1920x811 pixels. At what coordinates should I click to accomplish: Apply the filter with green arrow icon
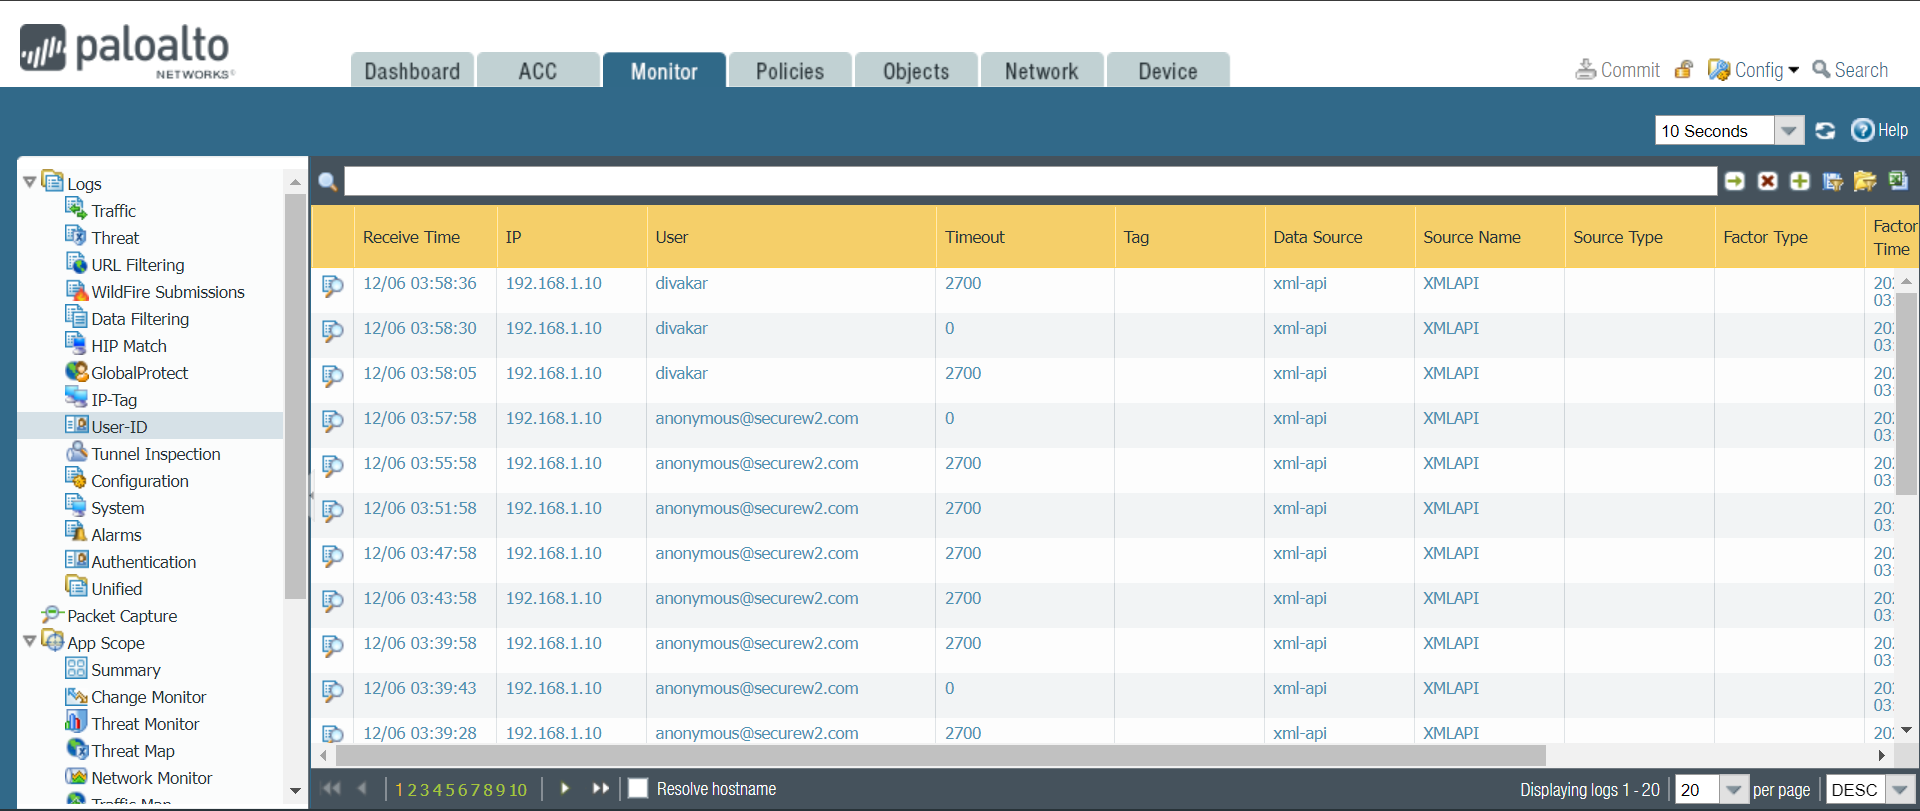1735,181
